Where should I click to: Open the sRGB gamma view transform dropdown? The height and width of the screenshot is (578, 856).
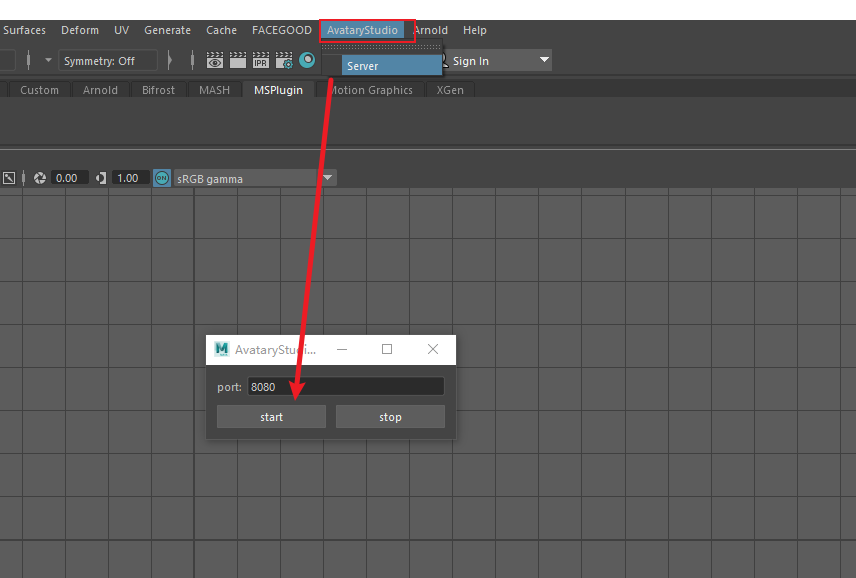[x=255, y=178]
